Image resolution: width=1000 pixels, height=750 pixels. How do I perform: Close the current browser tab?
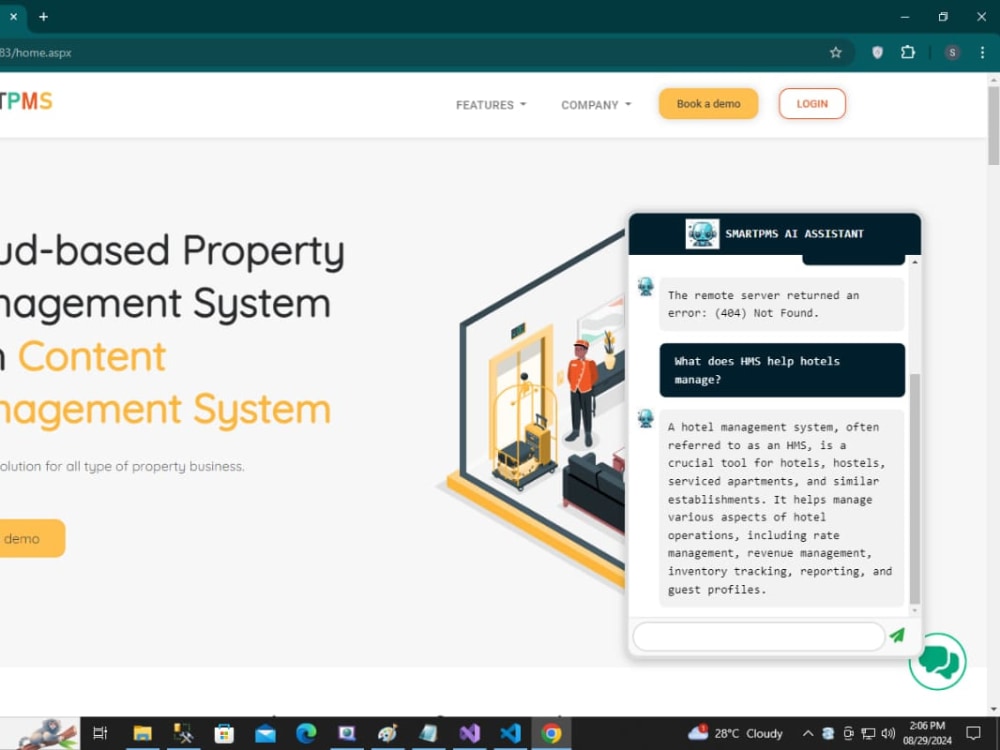tap(13, 17)
